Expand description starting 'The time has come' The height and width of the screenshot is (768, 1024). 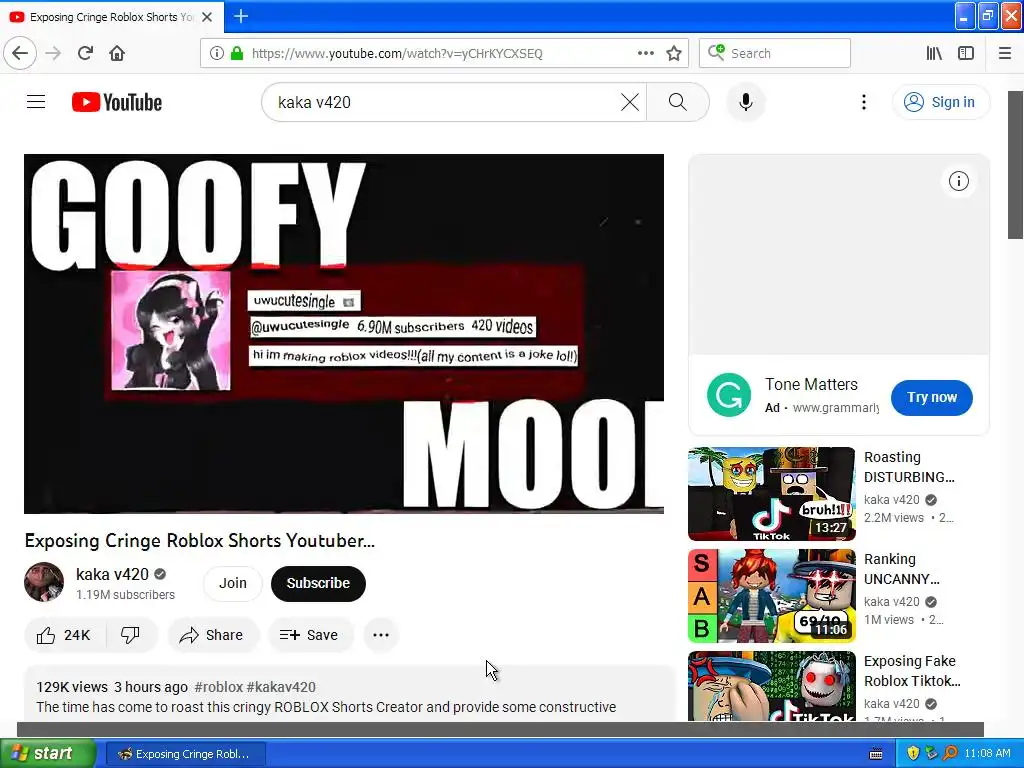pos(326,707)
